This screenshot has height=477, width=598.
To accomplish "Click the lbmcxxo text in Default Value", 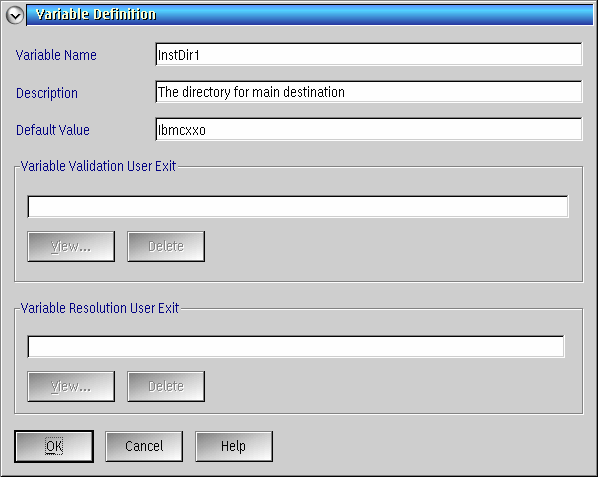I will click(x=182, y=130).
